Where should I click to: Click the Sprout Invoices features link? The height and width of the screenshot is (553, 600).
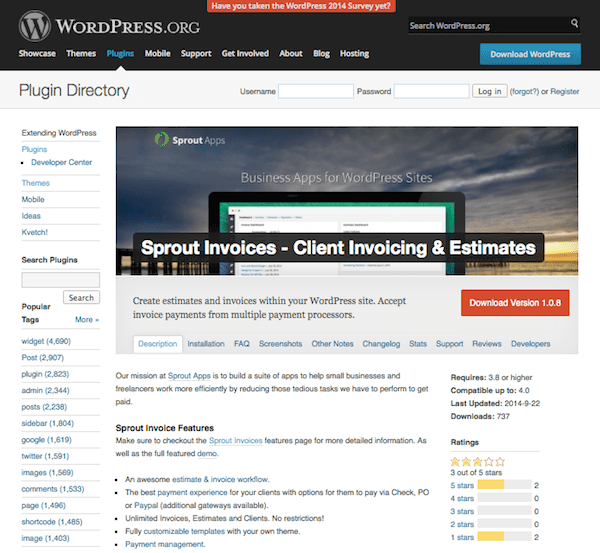point(235,440)
